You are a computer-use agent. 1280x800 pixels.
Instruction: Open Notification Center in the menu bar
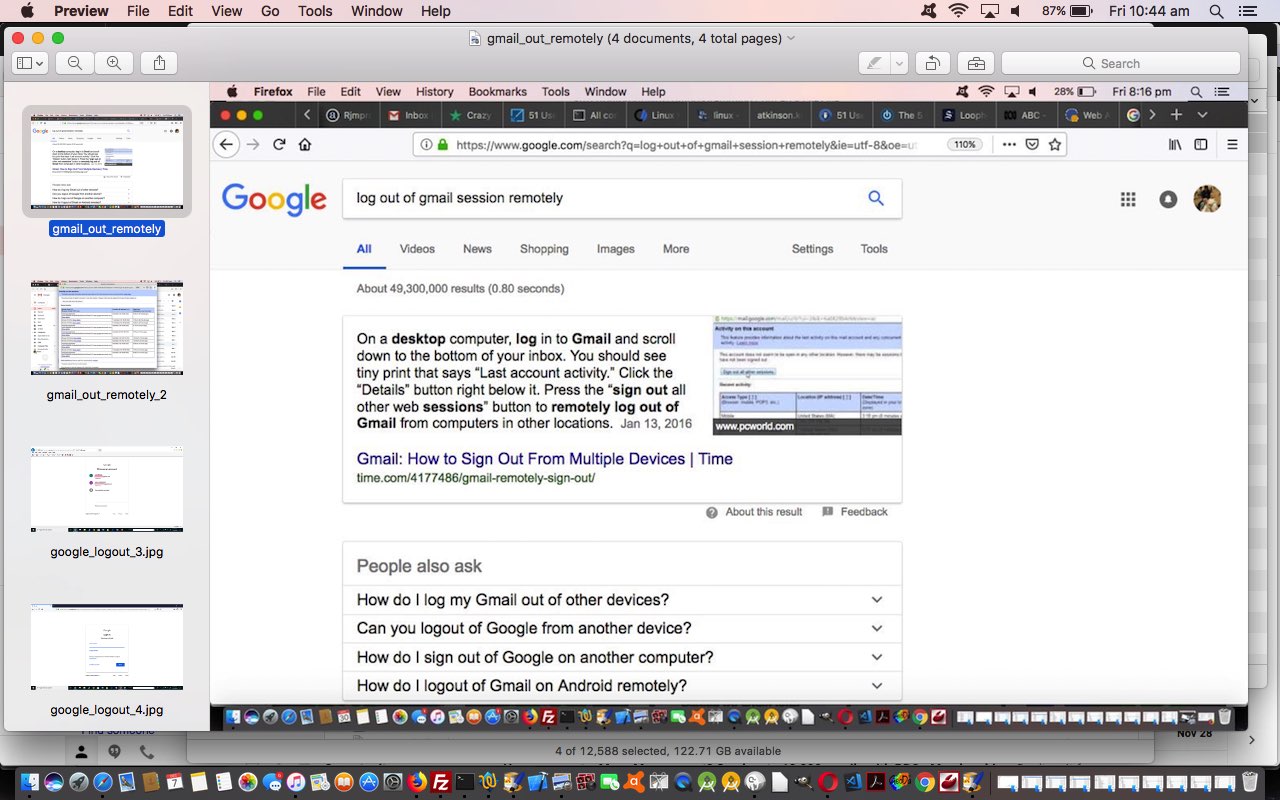coord(1247,11)
